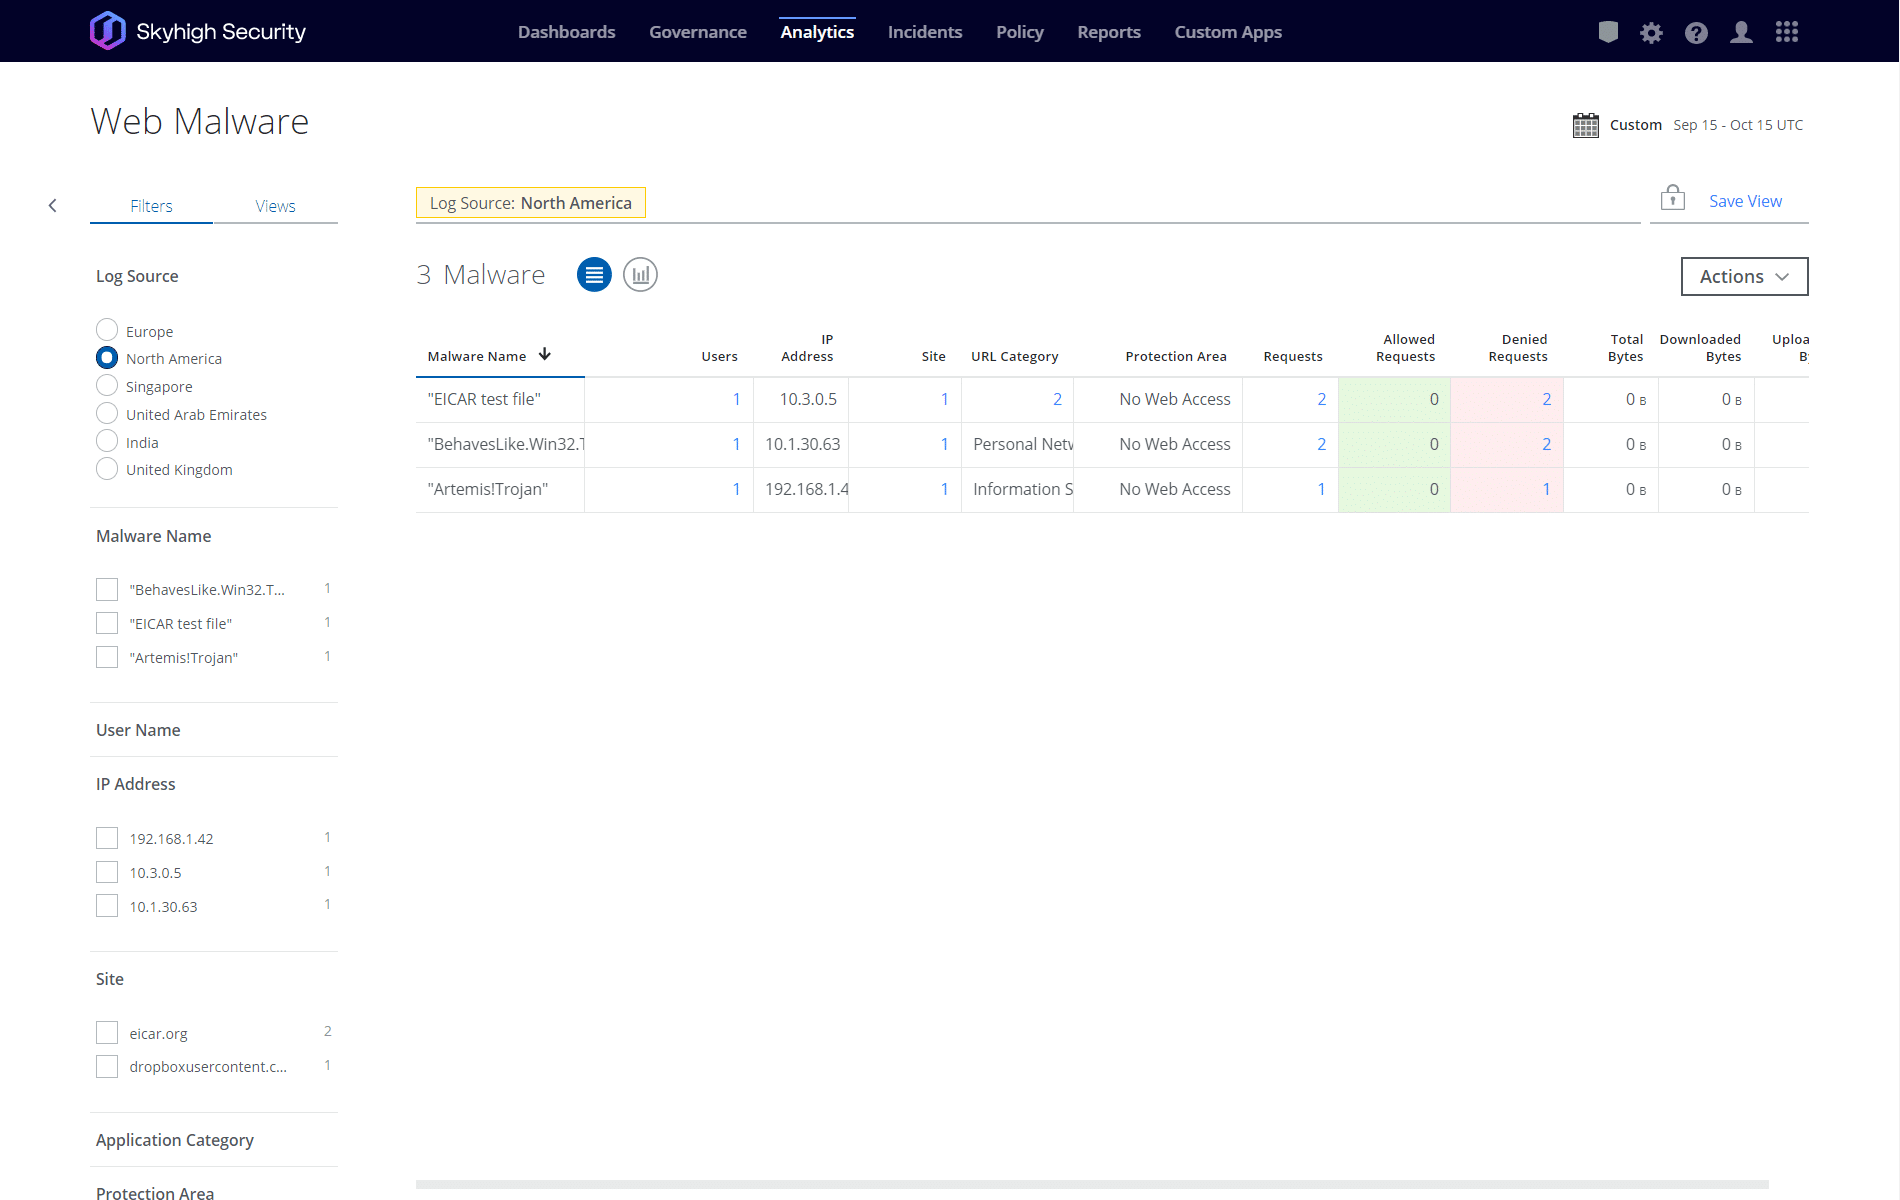
Task: Select the table list view icon
Action: pos(594,275)
